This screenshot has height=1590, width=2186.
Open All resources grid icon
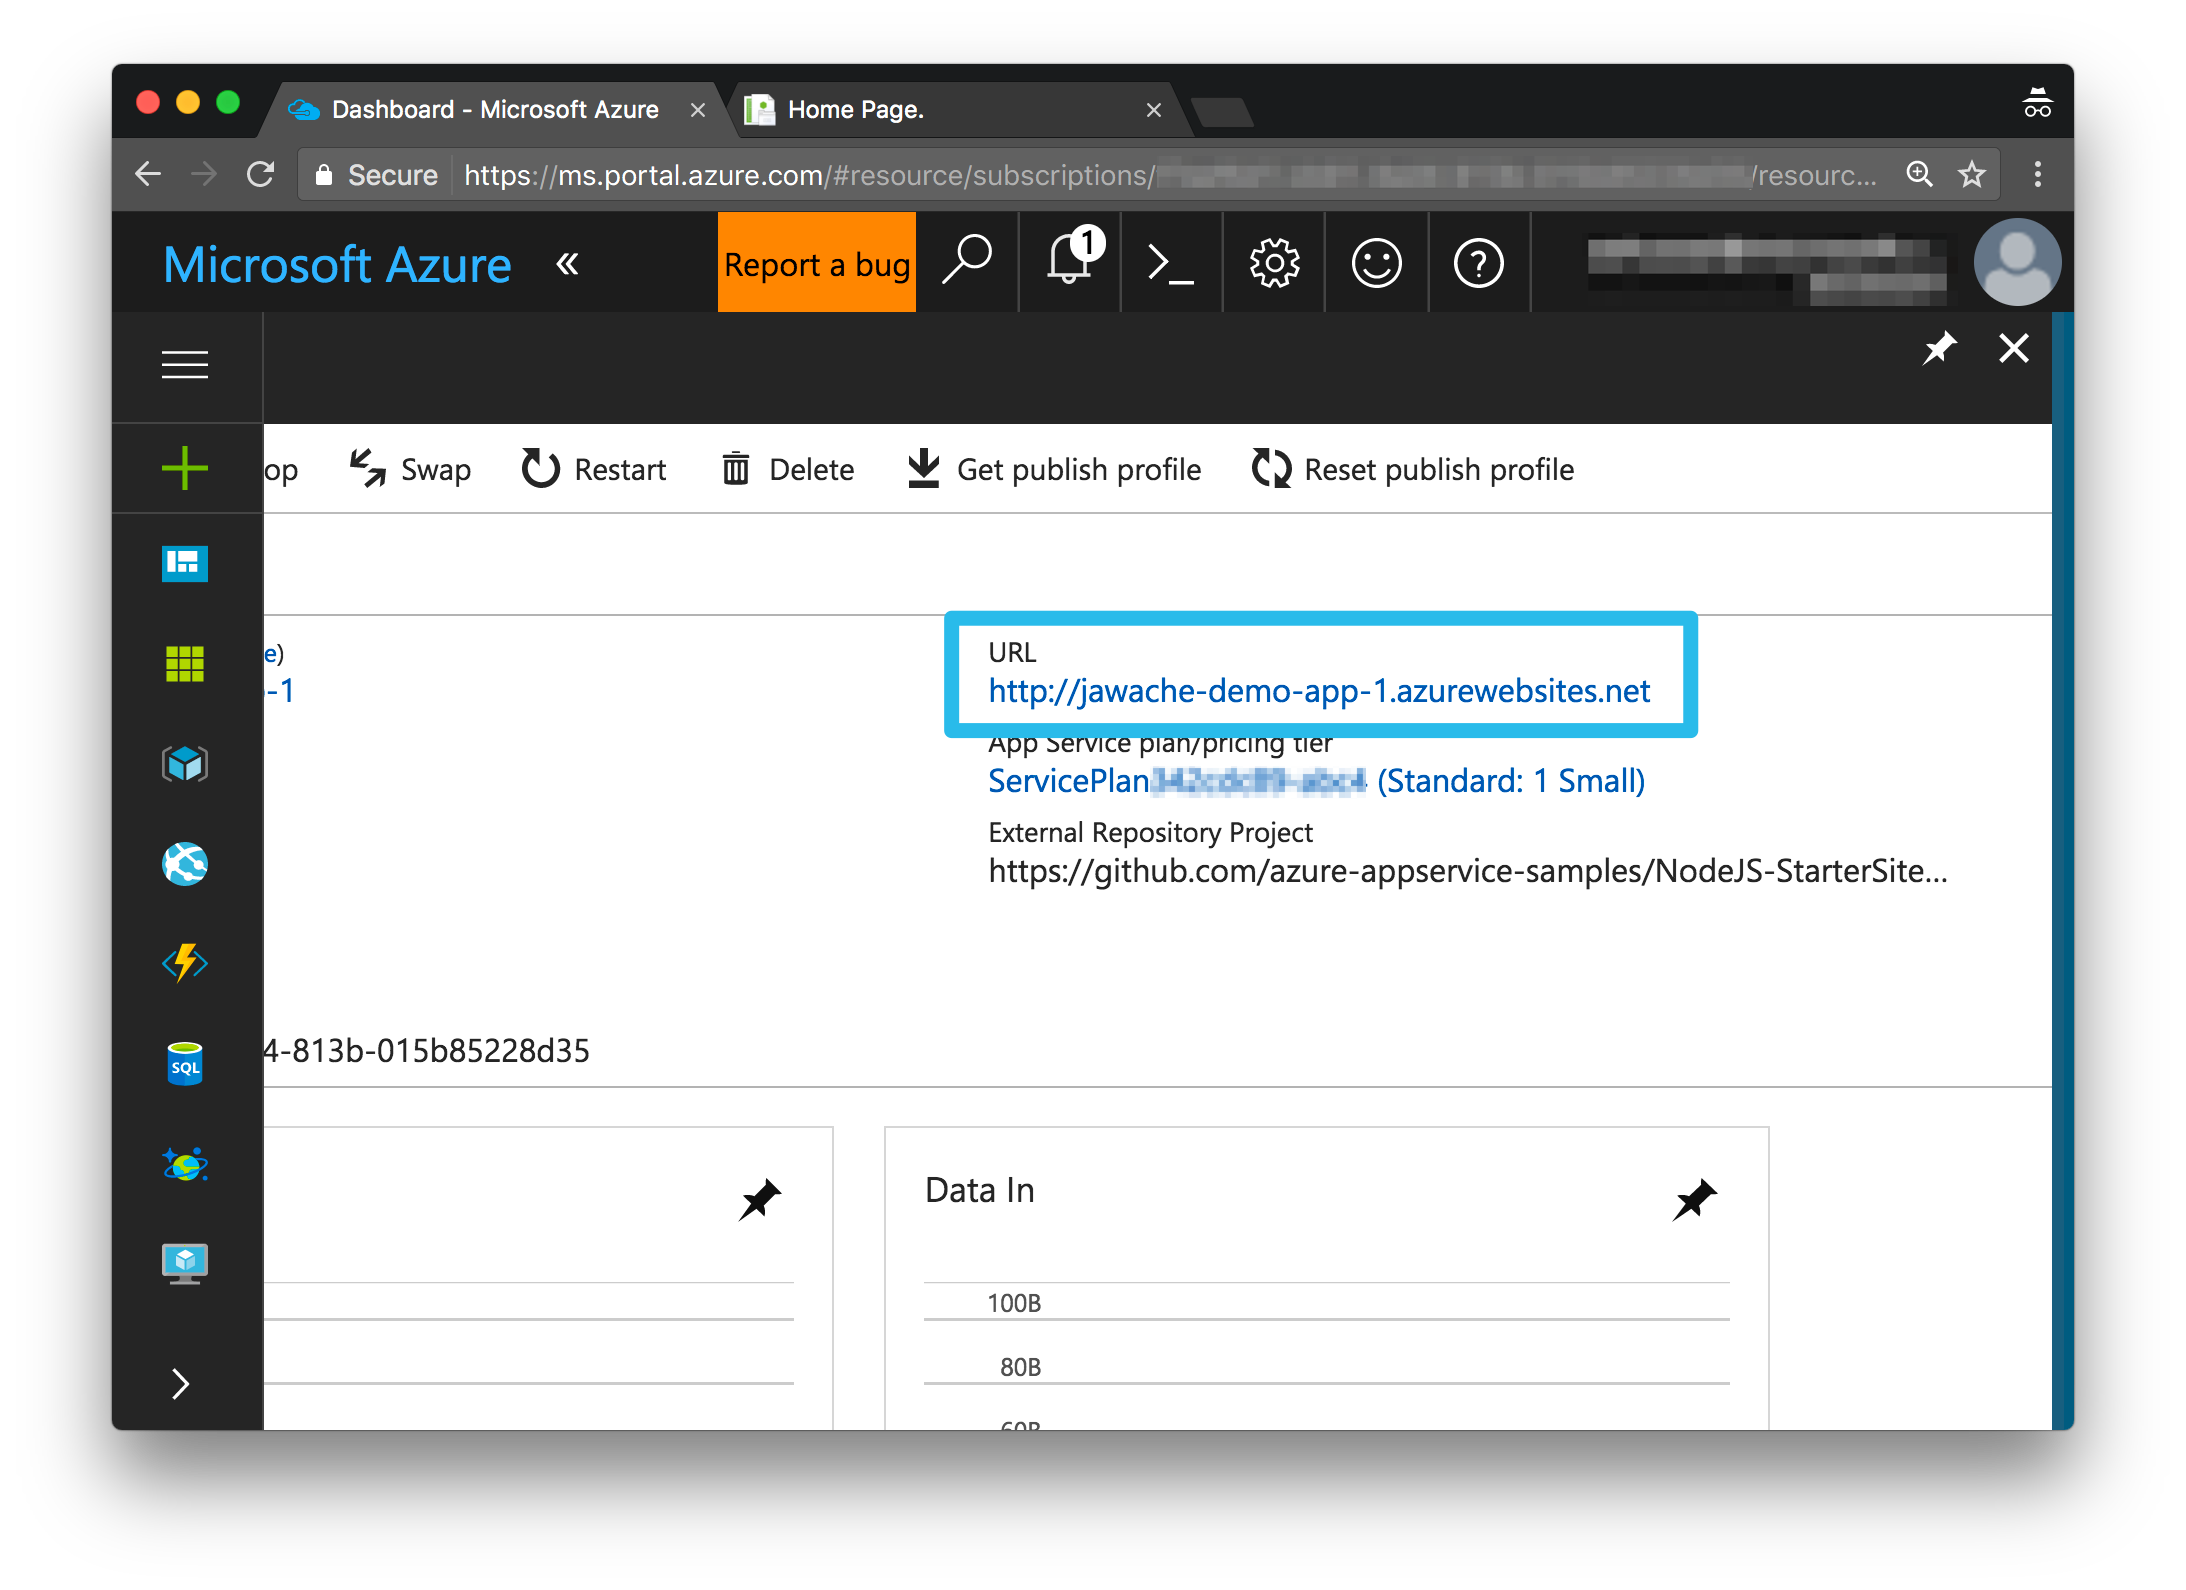[x=185, y=663]
